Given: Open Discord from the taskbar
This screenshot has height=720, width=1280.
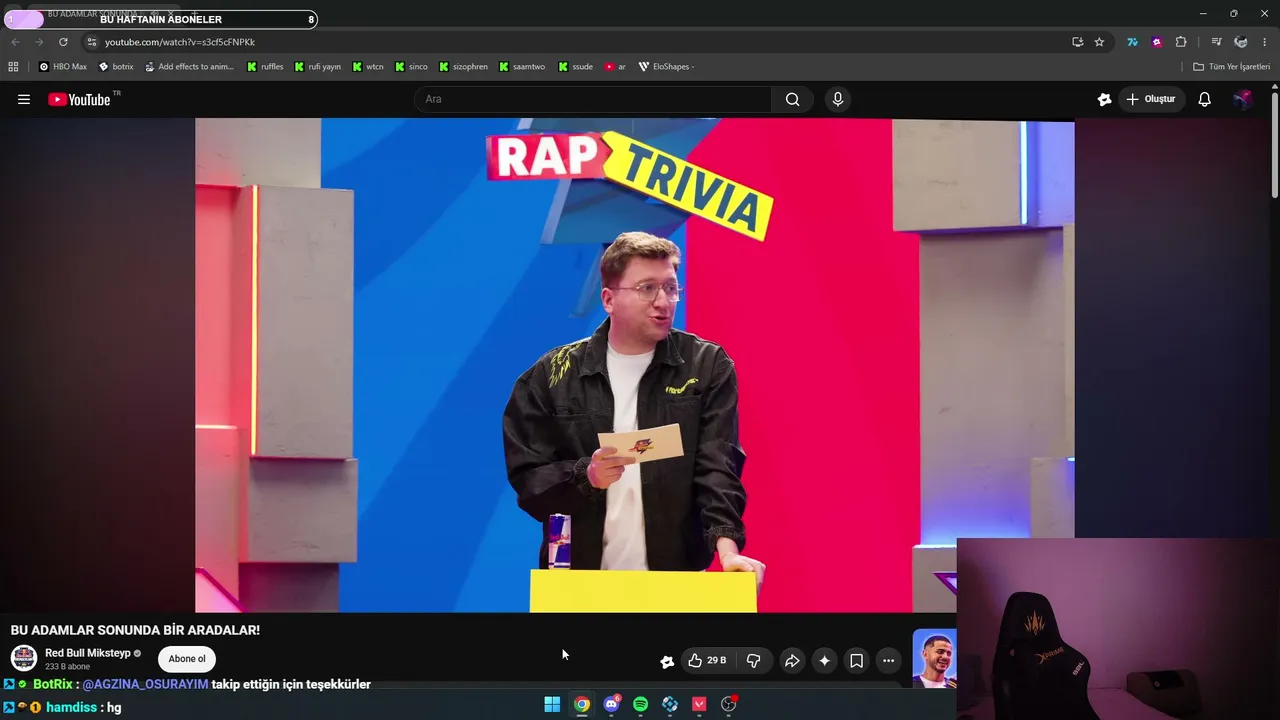Looking at the screenshot, I should point(611,704).
